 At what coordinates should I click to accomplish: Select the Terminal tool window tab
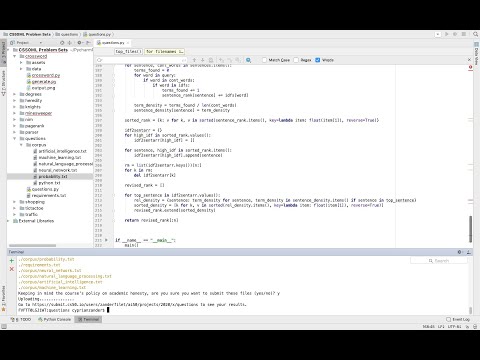coord(88,319)
